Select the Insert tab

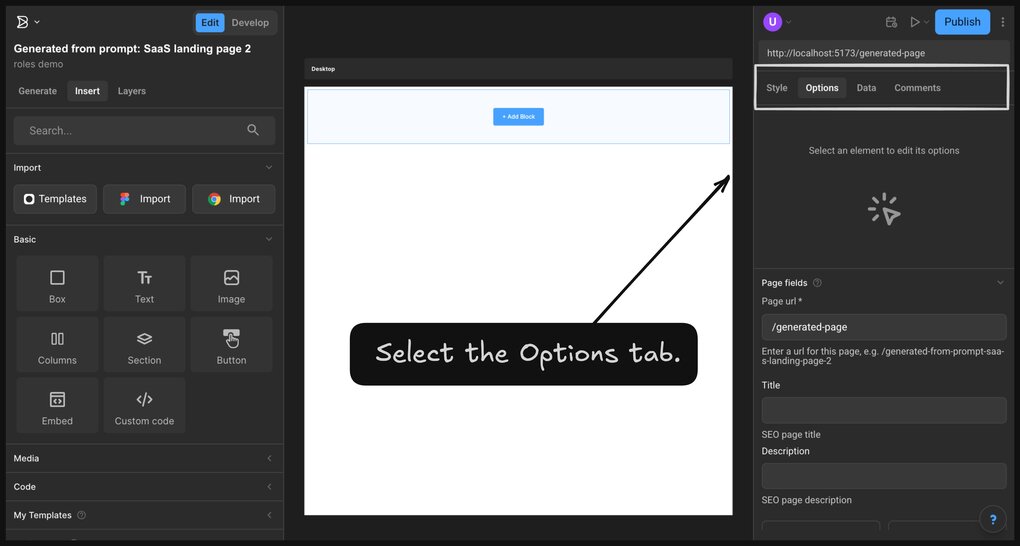coord(87,91)
